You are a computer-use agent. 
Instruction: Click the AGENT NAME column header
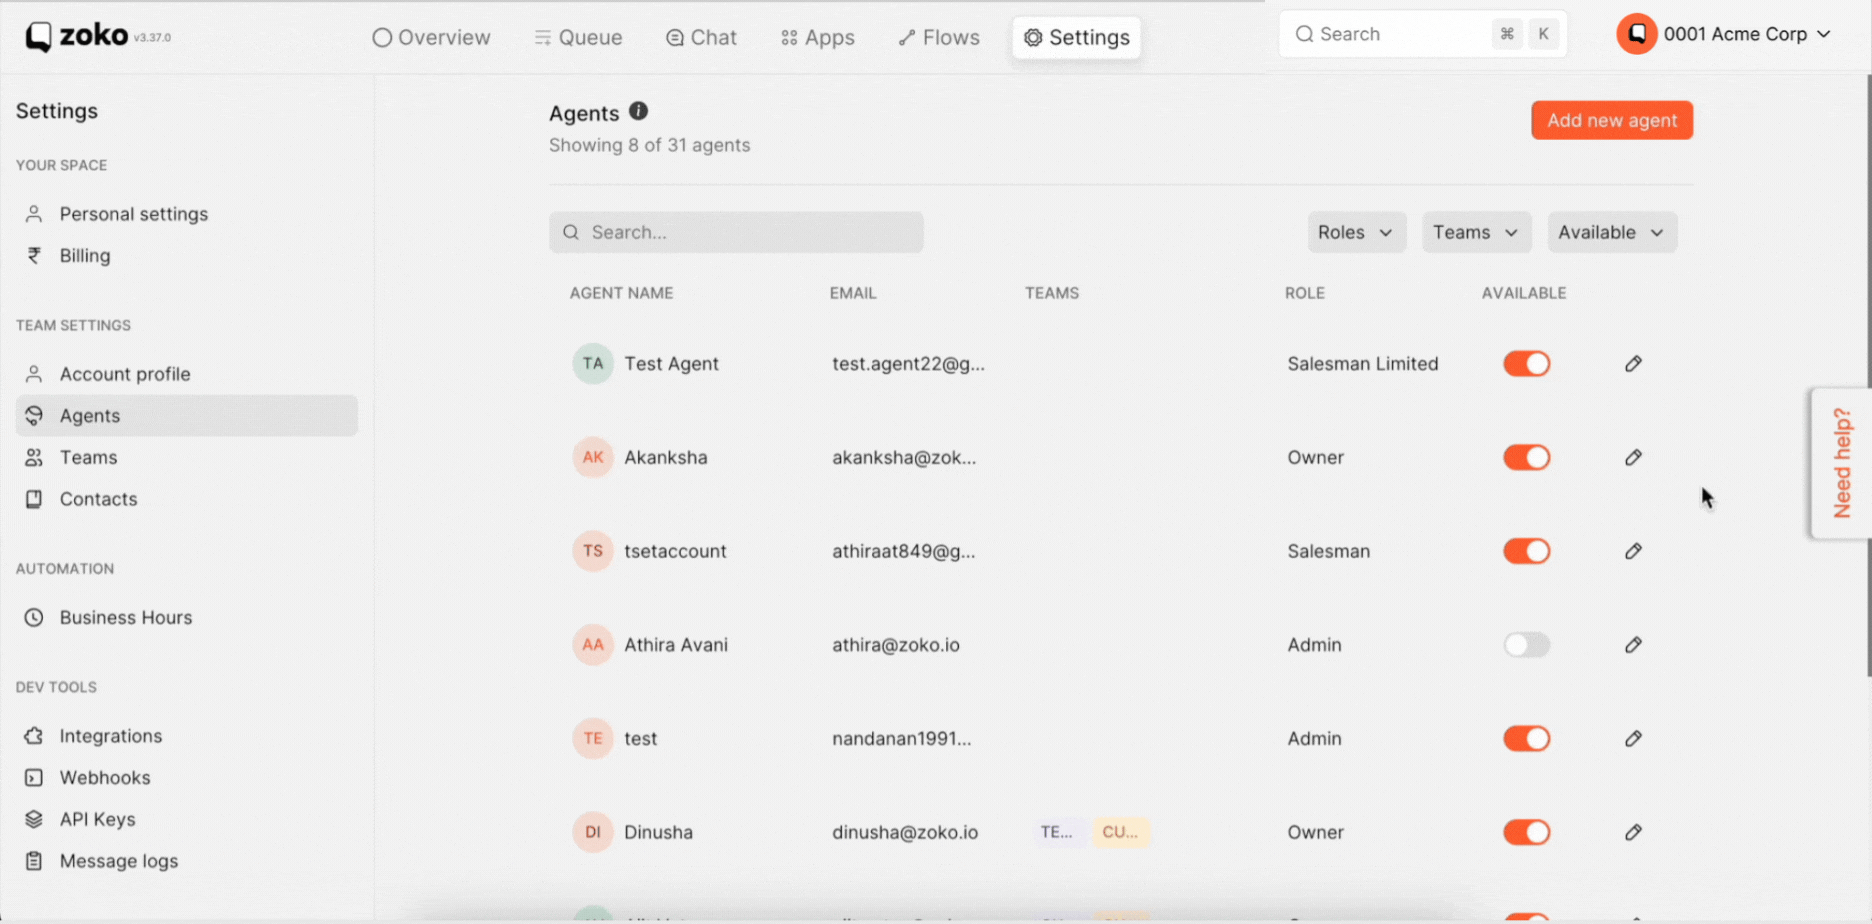621,293
